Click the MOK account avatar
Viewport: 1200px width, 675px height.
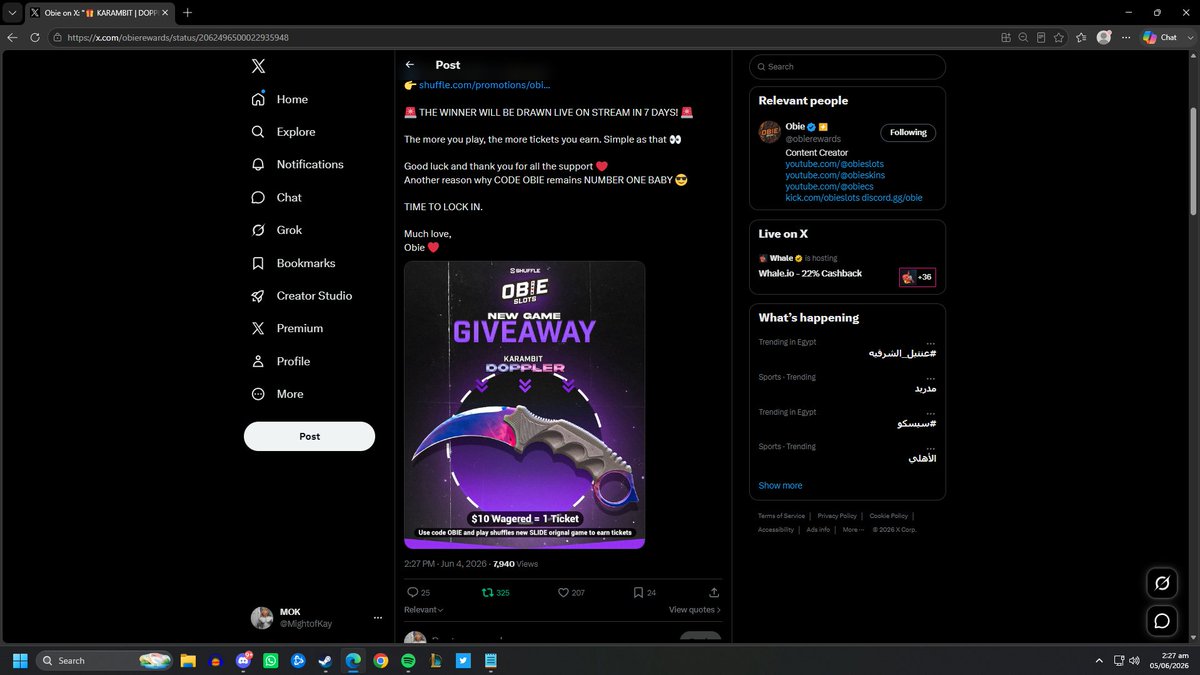tap(262, 618)
